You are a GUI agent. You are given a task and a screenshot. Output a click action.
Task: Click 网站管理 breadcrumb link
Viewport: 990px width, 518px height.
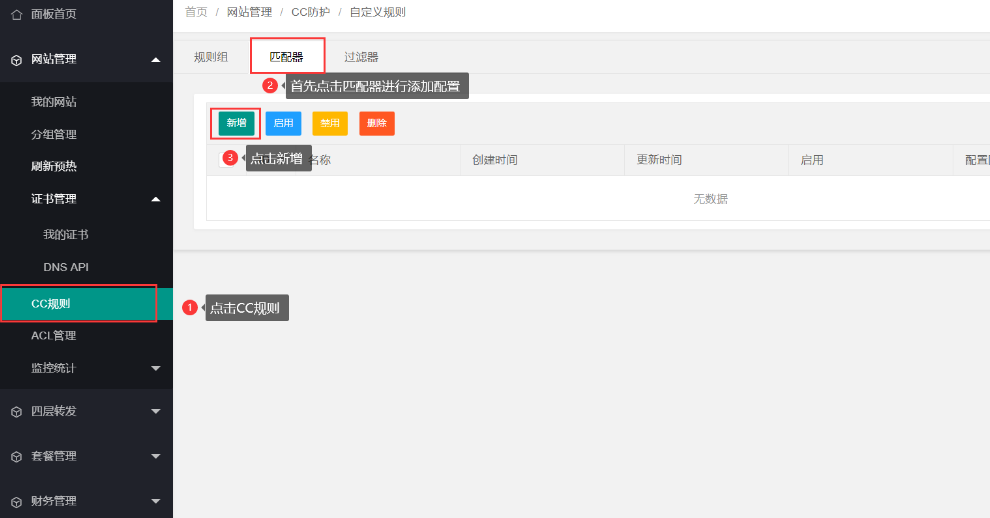click(x=249, y=12)
